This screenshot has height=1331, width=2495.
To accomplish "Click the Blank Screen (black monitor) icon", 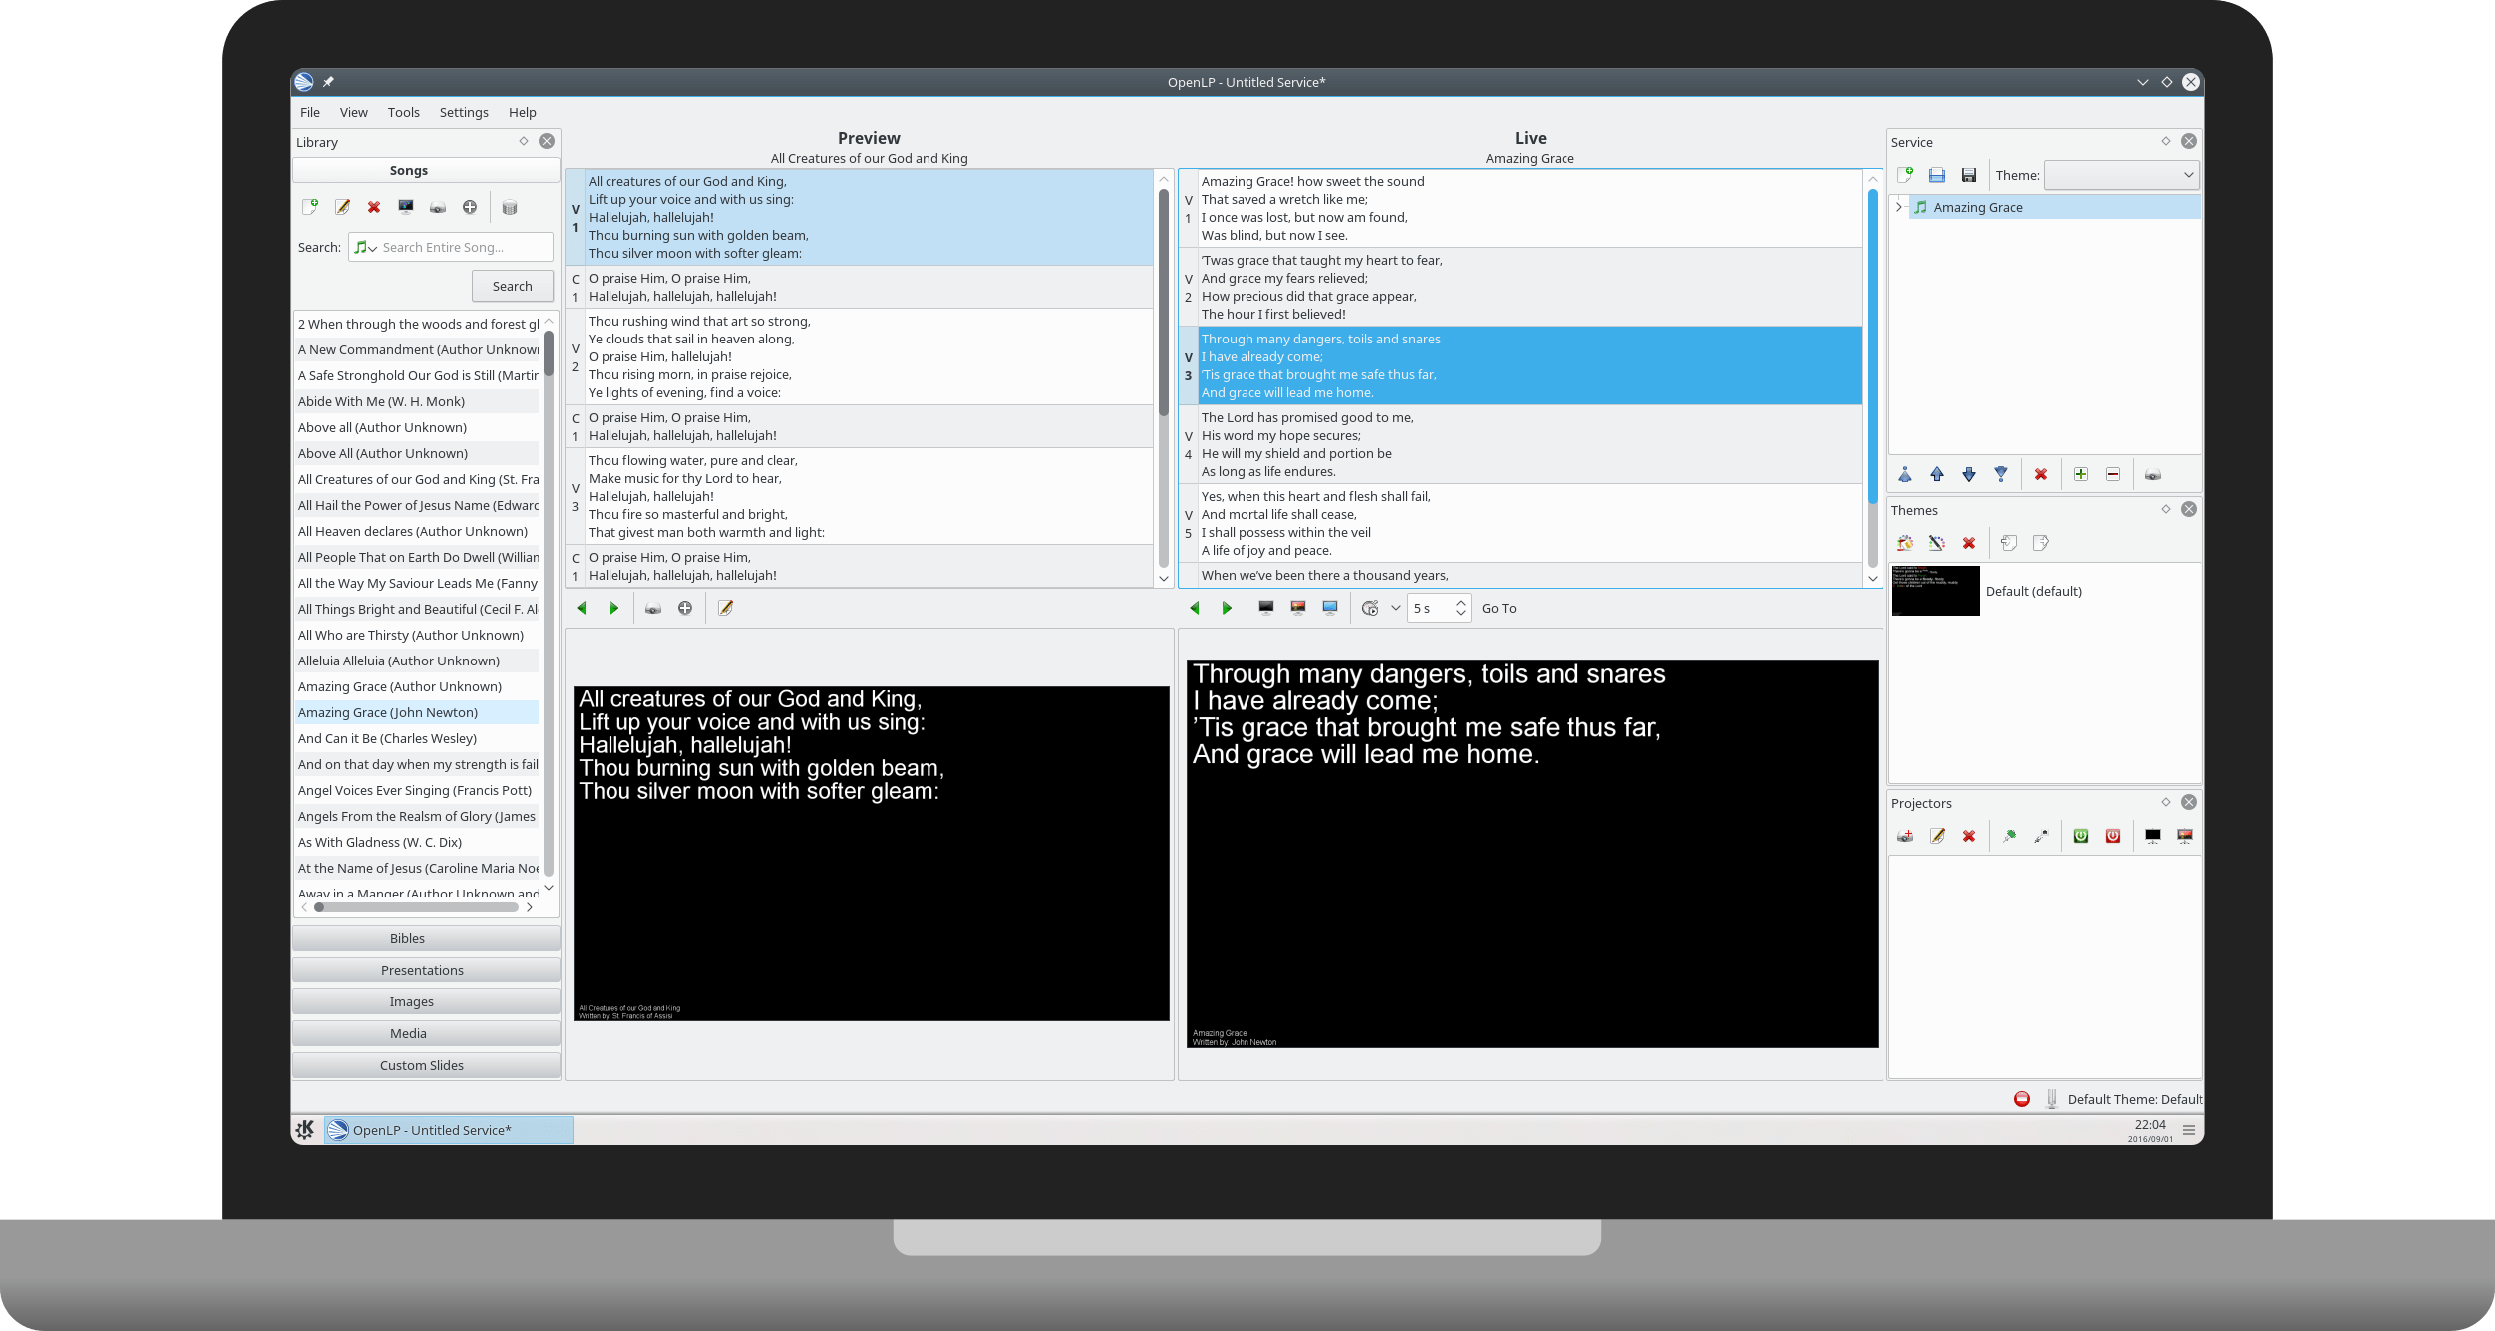I will 1265,608.
